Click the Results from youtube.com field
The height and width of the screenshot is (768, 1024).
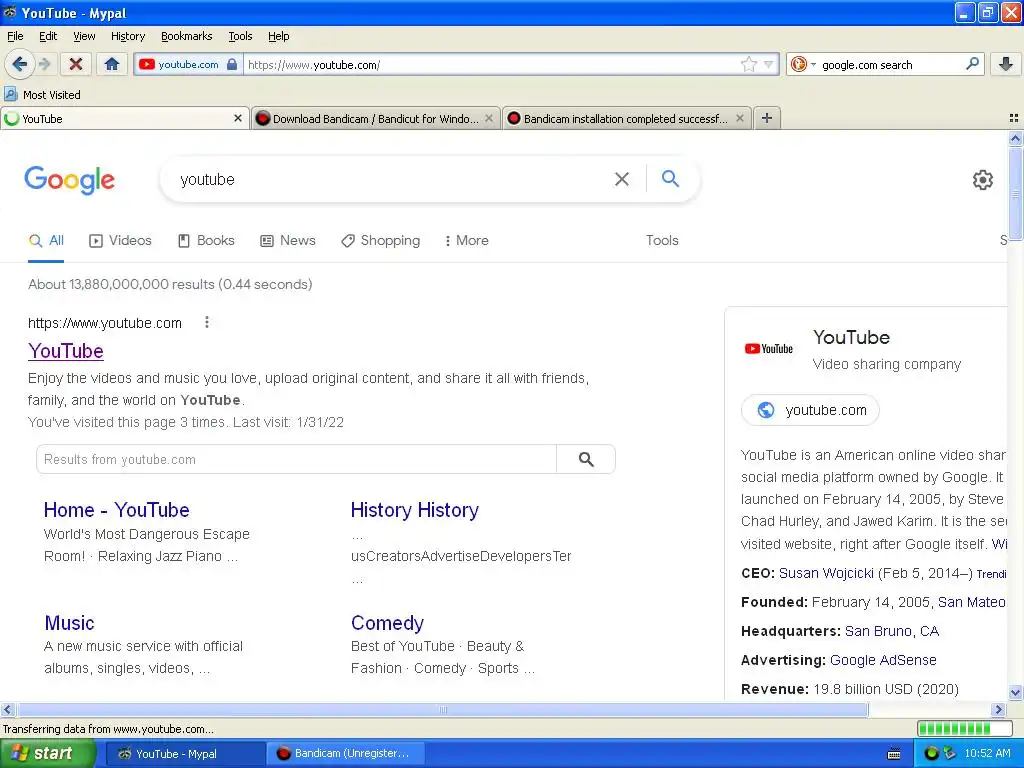click(x=296, y=459)
